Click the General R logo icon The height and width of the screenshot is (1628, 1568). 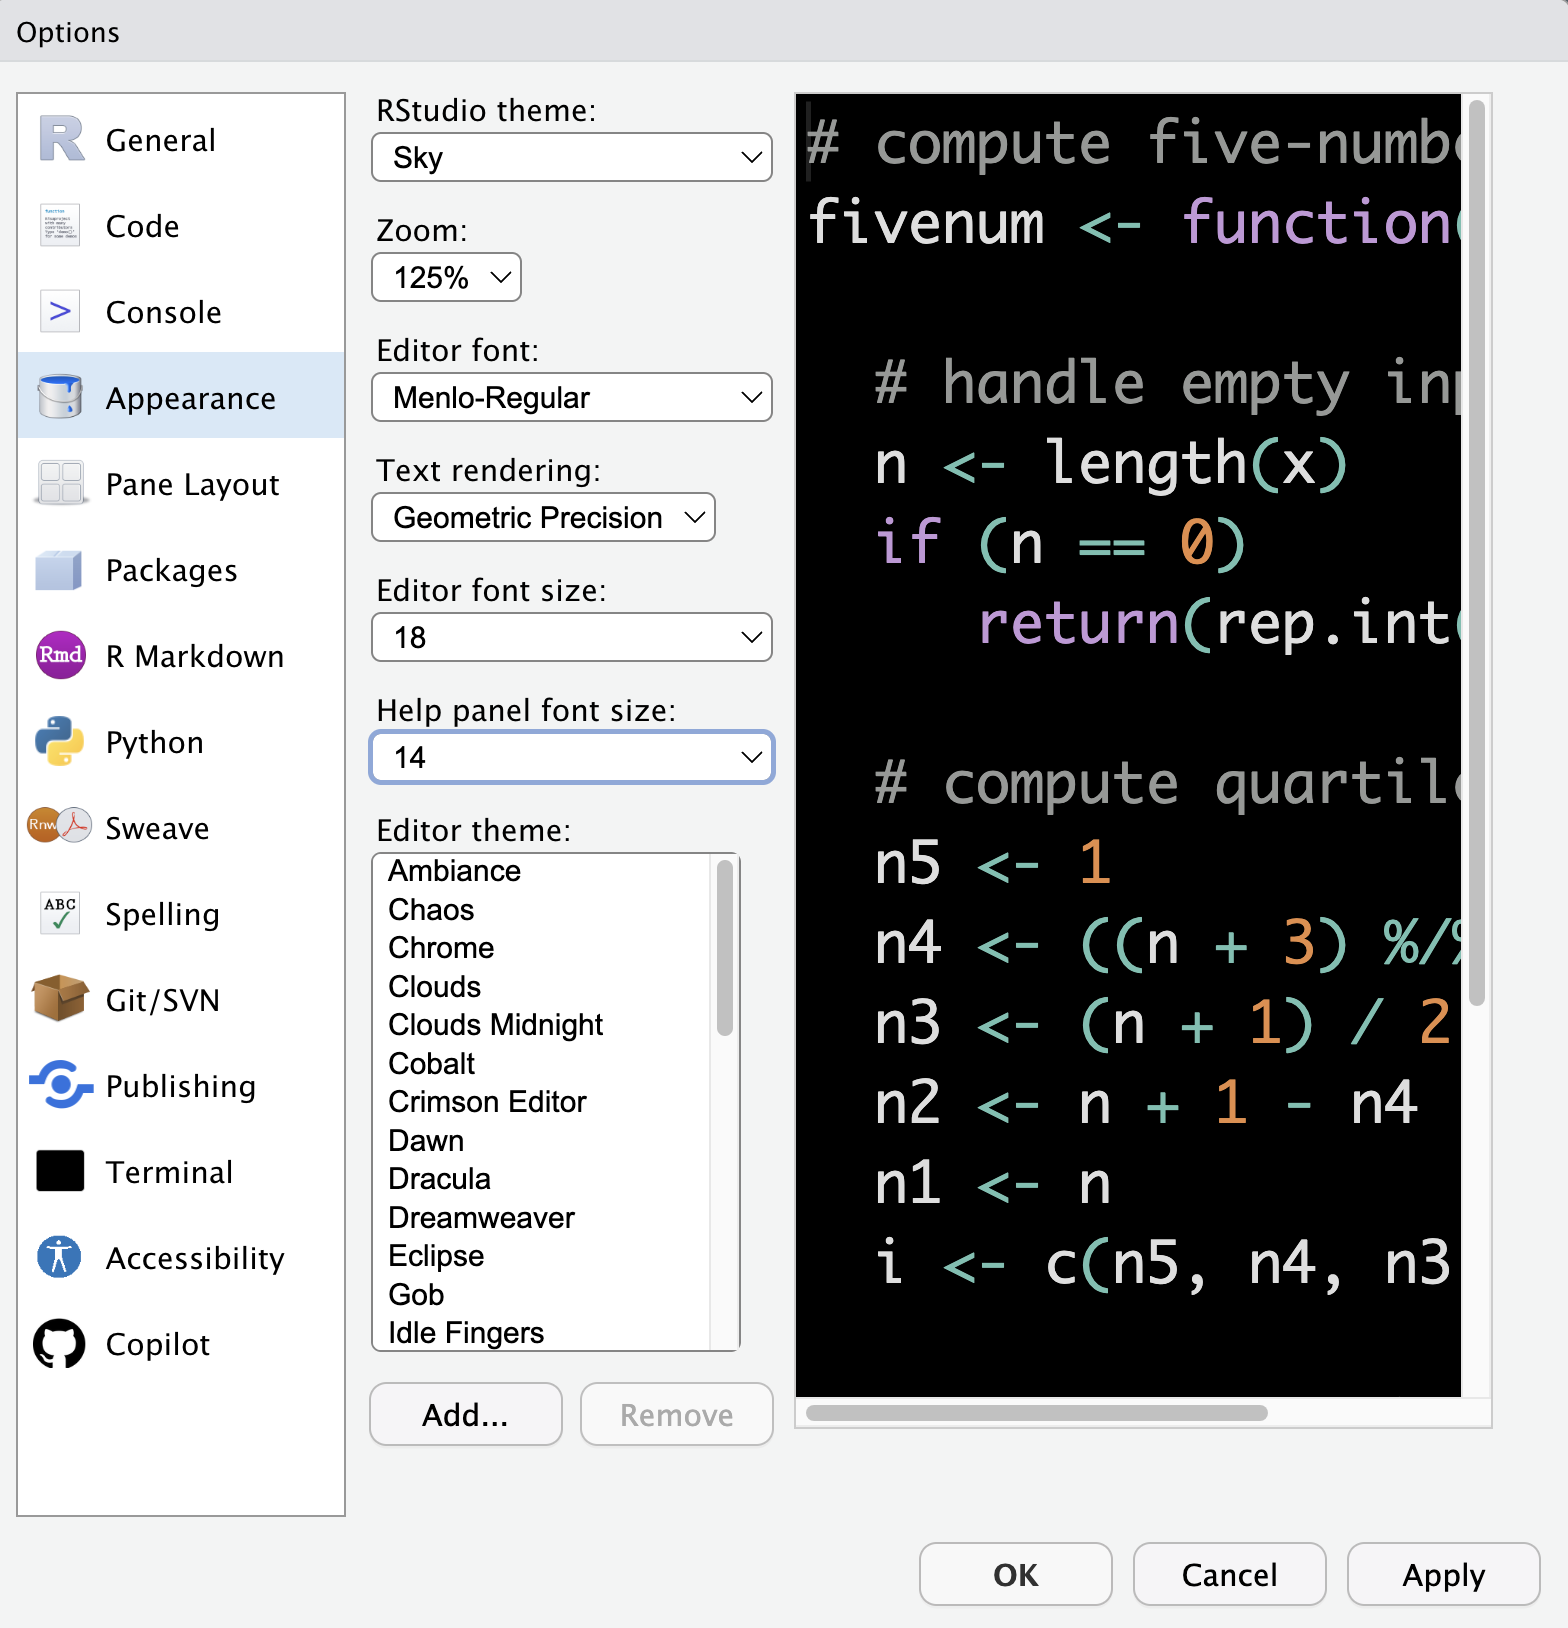[61, 139]
